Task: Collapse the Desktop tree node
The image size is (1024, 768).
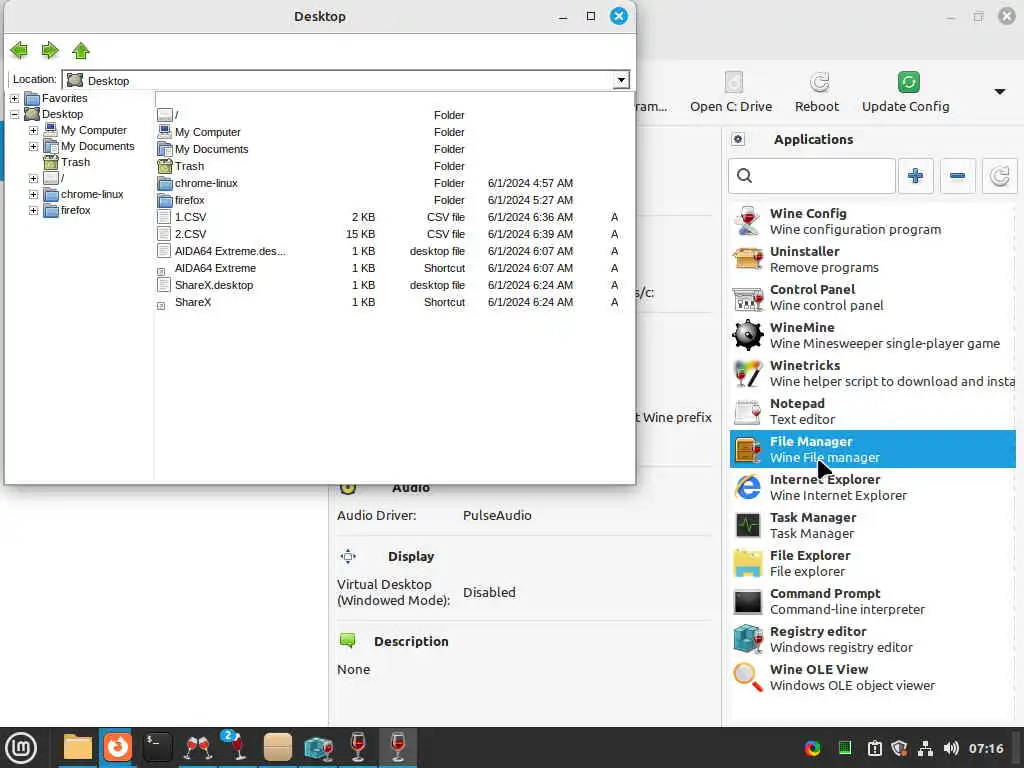Action: pyautogui.click(x=14, y=114)
